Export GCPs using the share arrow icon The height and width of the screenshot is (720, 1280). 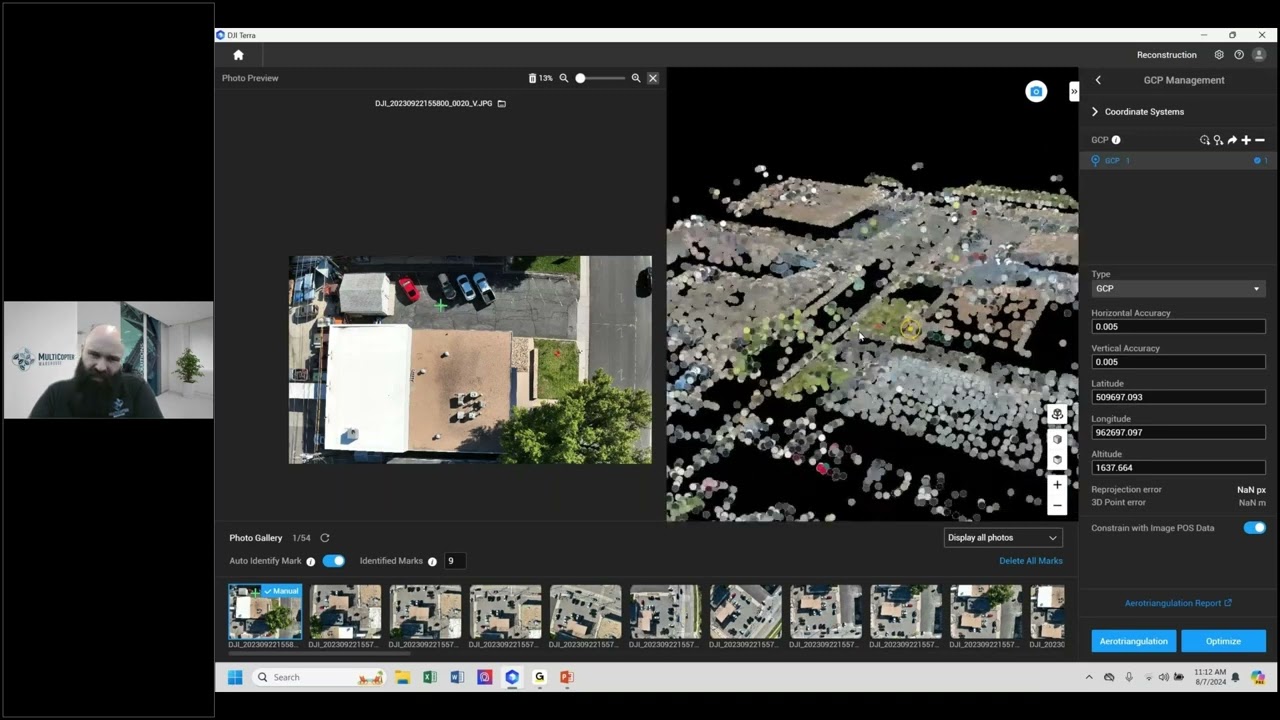click(1232, 140)
